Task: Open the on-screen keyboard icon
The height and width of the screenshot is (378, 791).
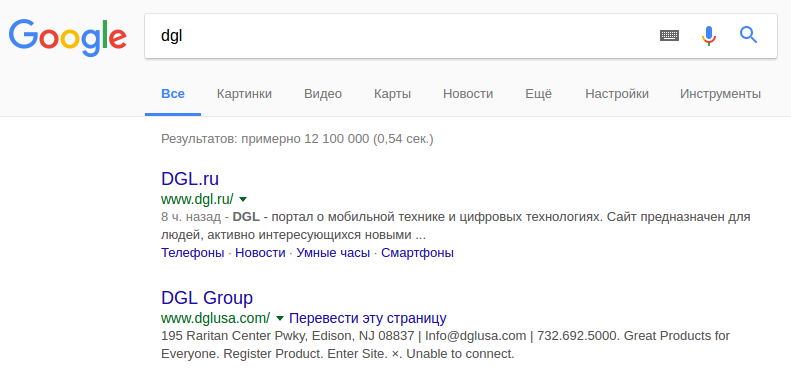Action: (669, 35)
